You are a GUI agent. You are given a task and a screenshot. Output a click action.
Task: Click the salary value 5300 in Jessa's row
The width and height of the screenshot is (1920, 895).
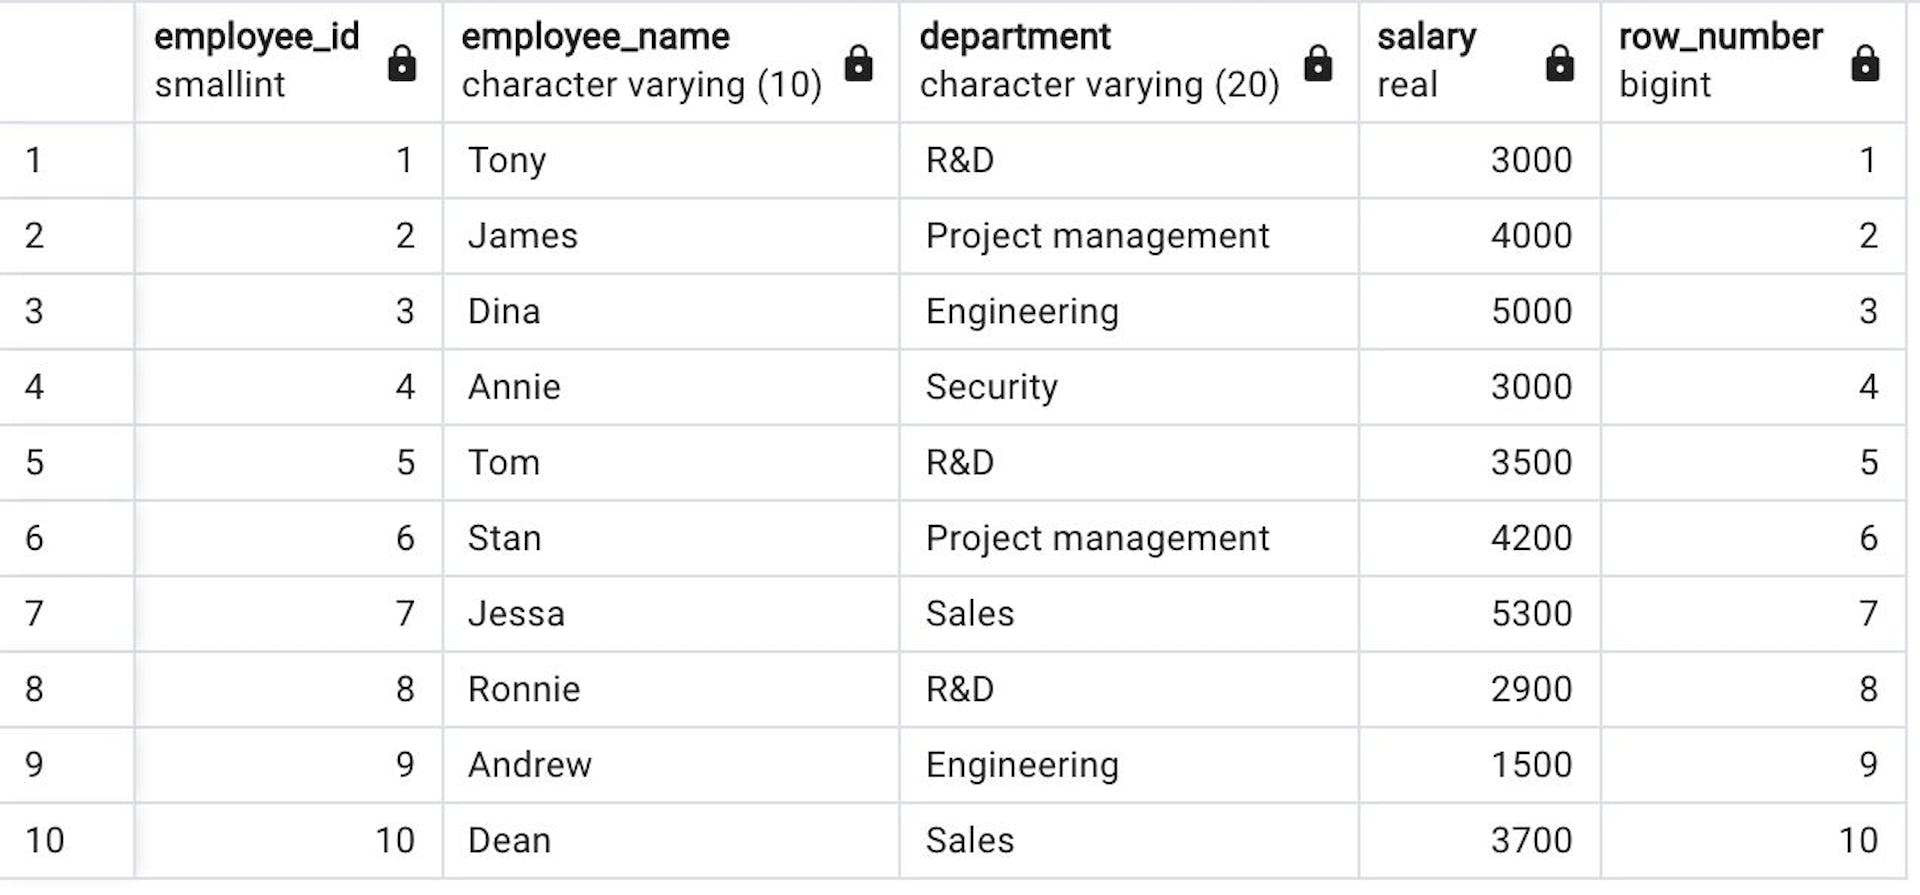pyautogui.click(x=1480, y=613)
